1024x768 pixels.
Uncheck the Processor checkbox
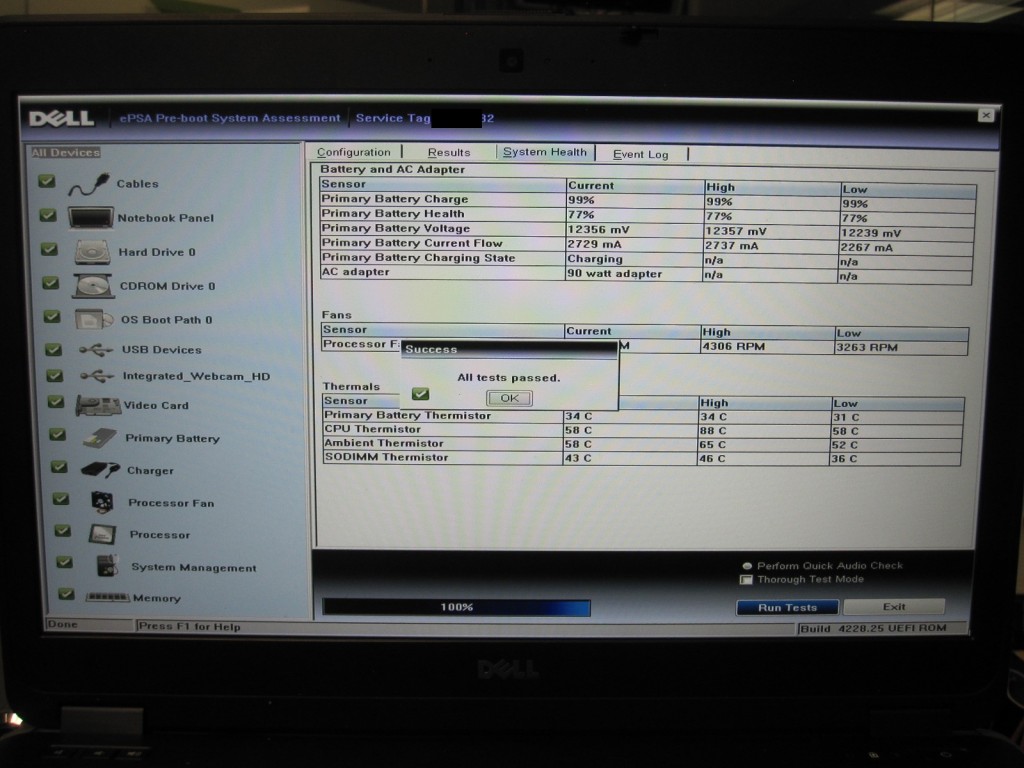click(62, 530)
